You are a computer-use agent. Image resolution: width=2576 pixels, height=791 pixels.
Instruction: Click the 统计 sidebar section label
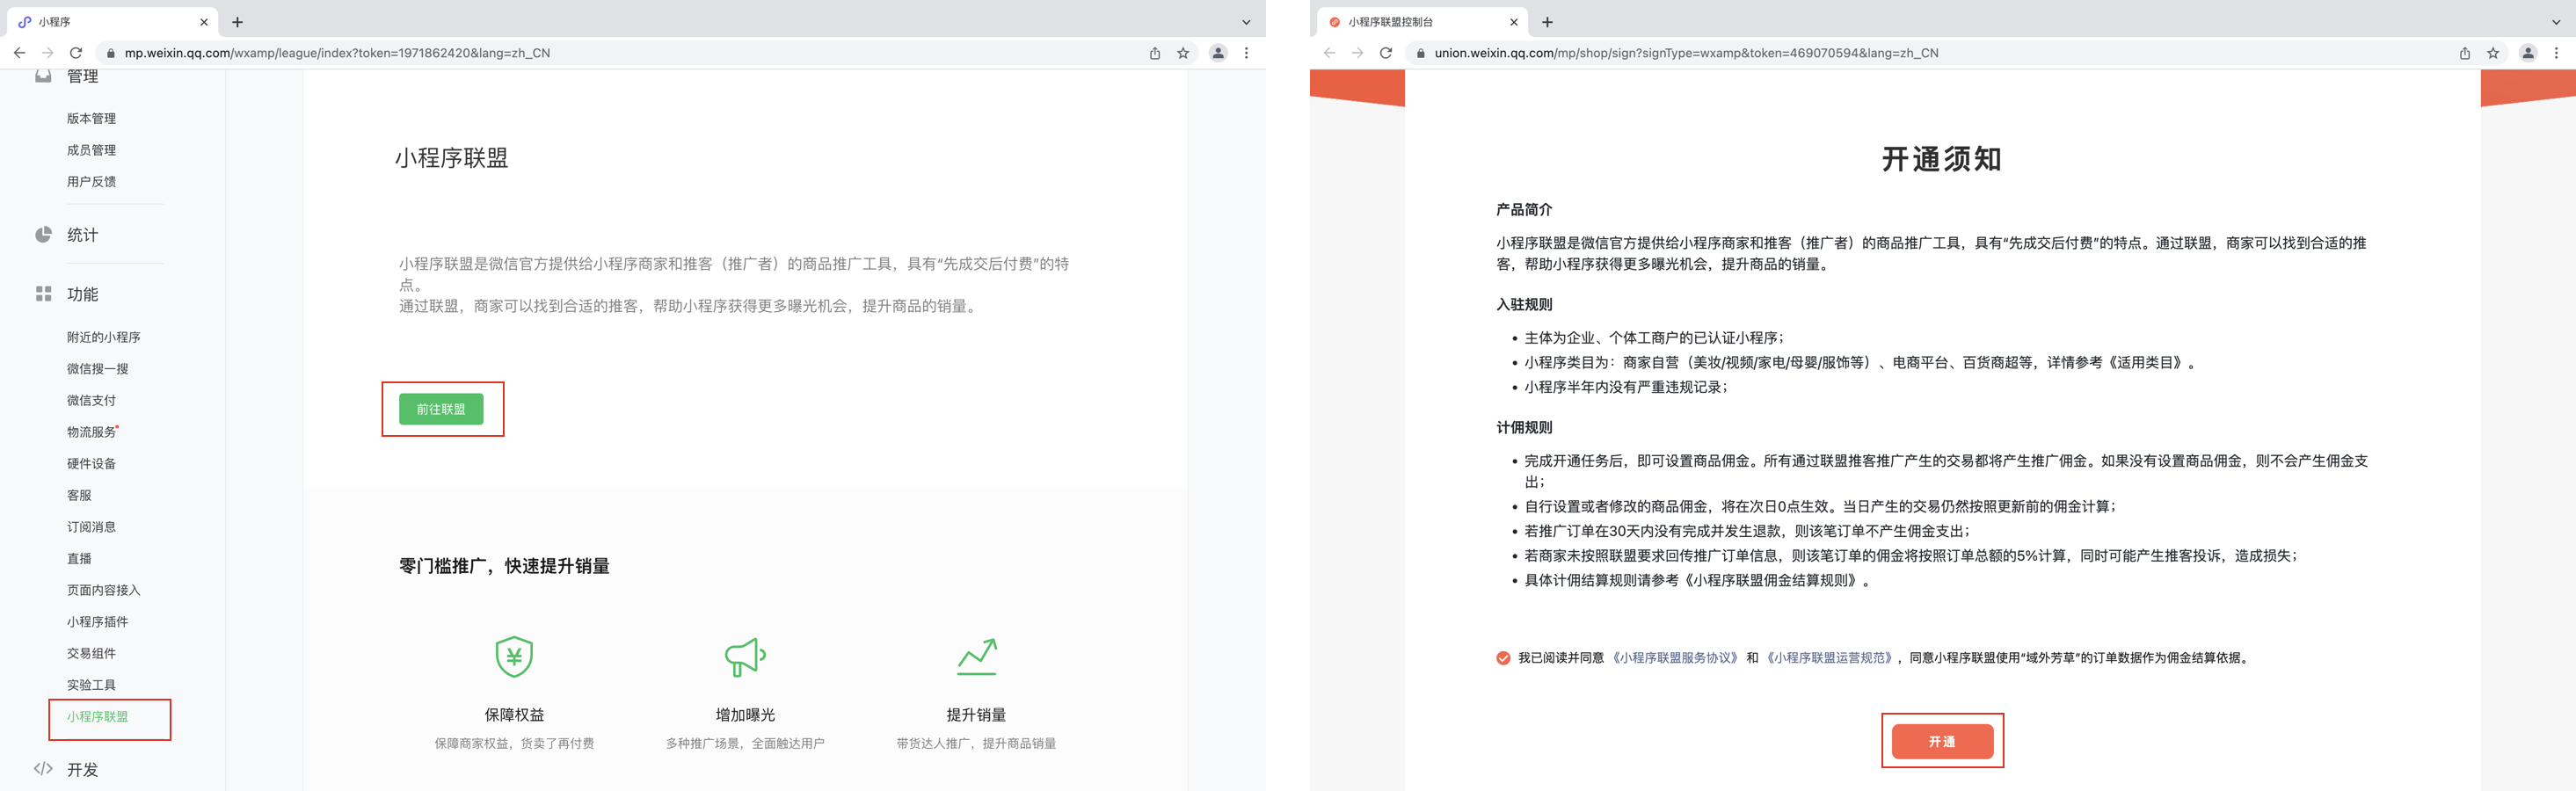coord(82,235)
